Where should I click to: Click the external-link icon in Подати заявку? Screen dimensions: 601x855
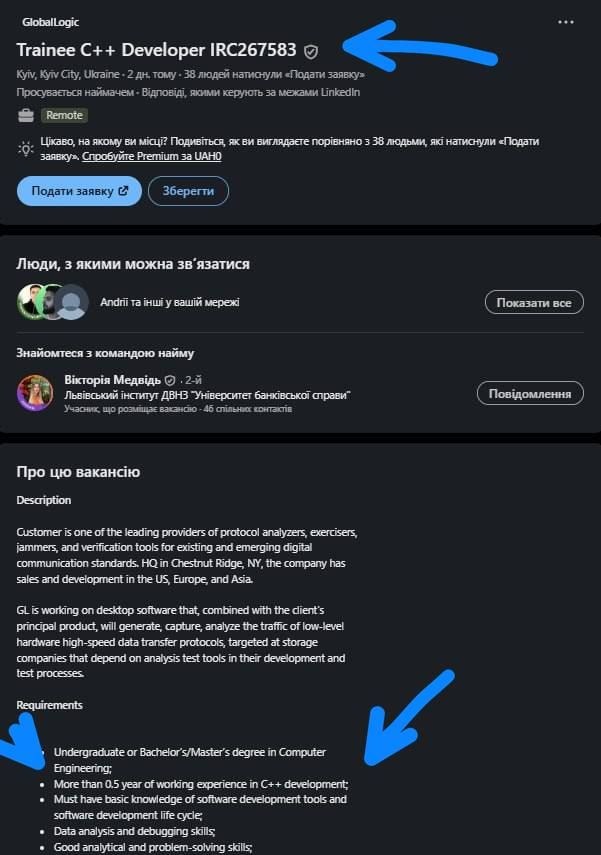point(123,191)
